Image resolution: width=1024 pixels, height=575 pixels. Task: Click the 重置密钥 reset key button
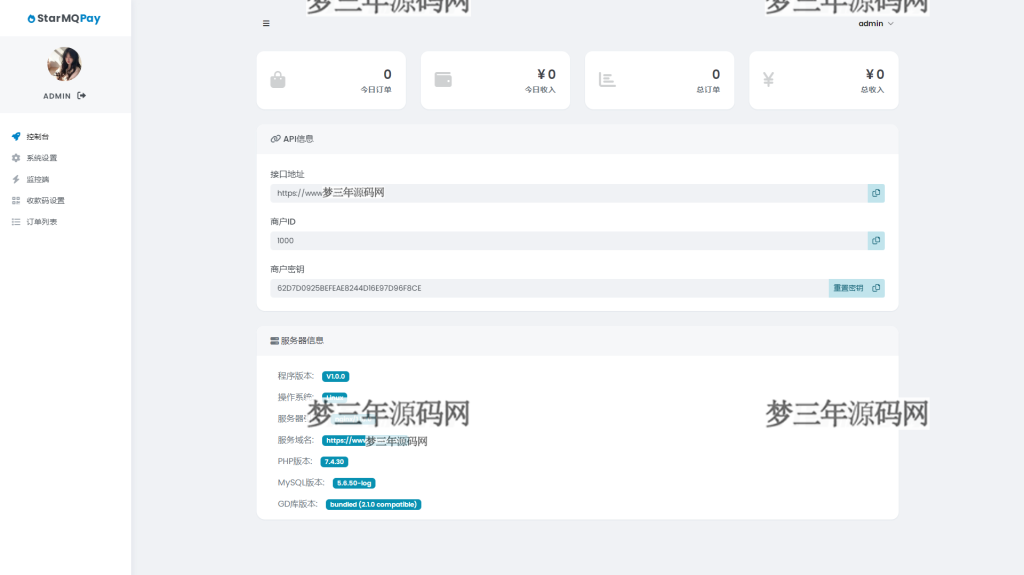pyautogui.click(x=848, y=288)
